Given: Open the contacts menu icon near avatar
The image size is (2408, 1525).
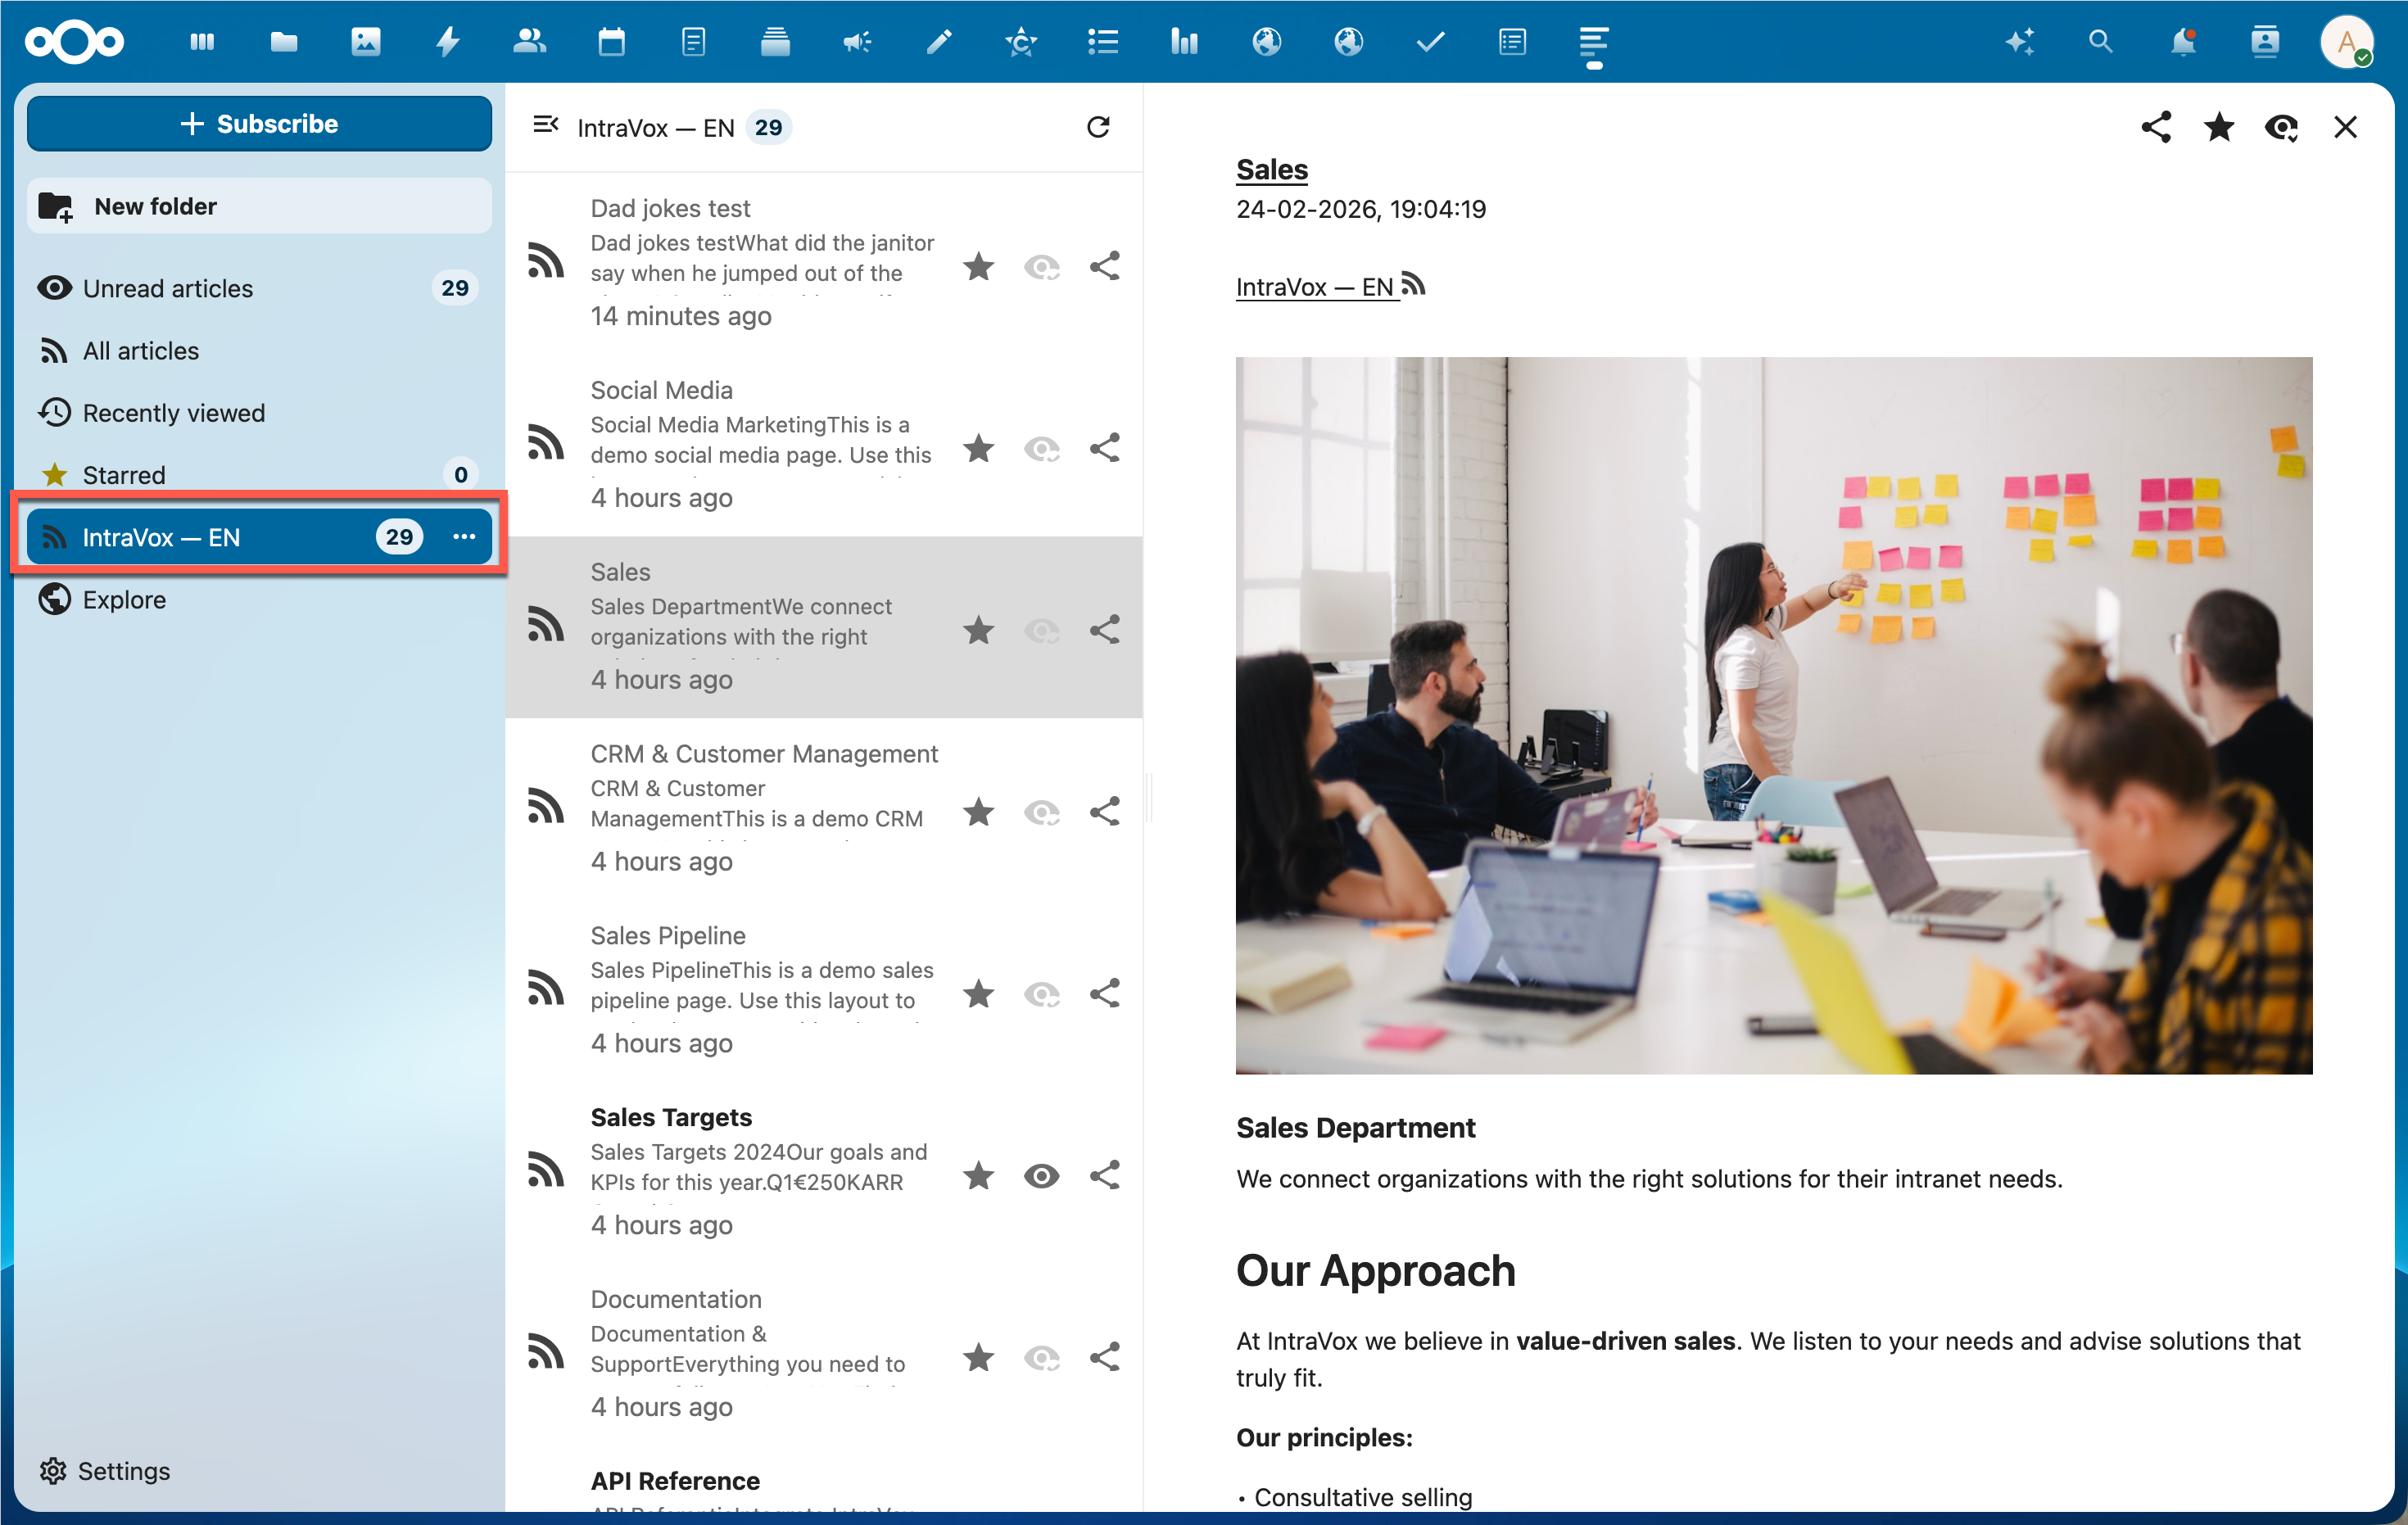Looking at the screenshot, I should click(2265, 42).
